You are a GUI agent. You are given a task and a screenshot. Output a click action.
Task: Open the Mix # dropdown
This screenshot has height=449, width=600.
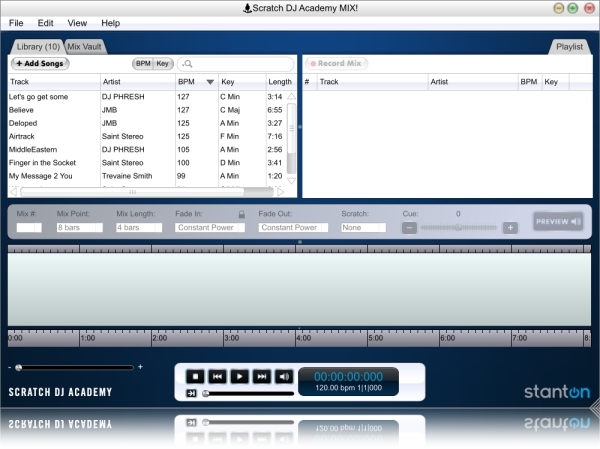pos(29,228)
